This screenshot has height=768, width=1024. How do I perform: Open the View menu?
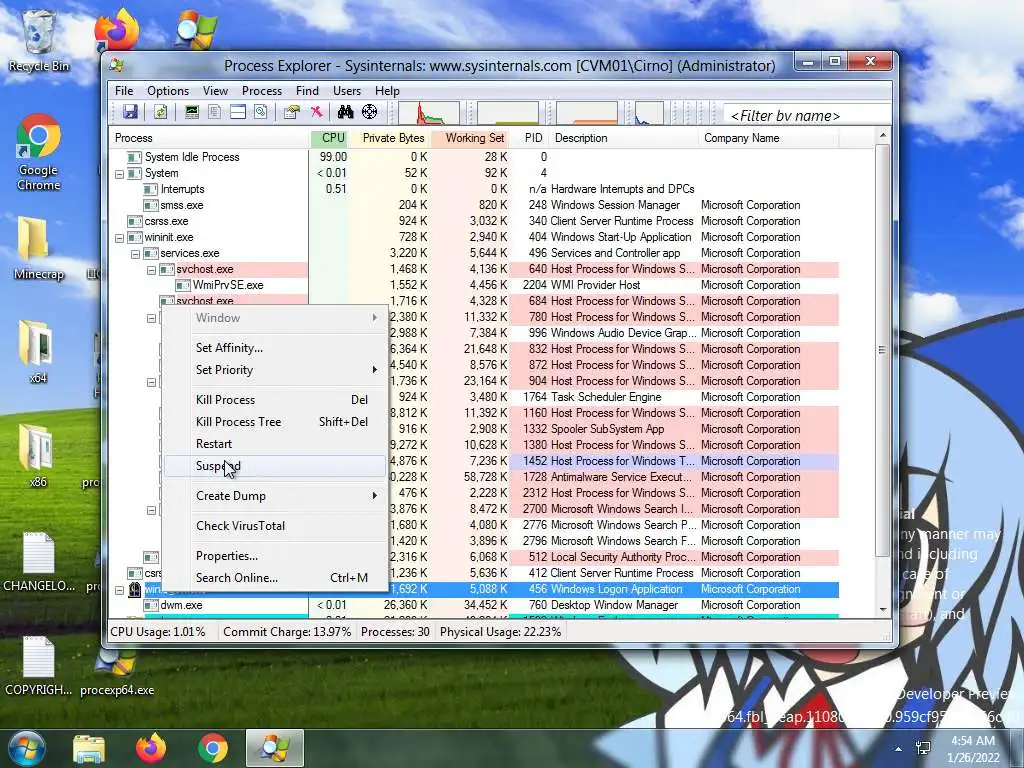215,91
